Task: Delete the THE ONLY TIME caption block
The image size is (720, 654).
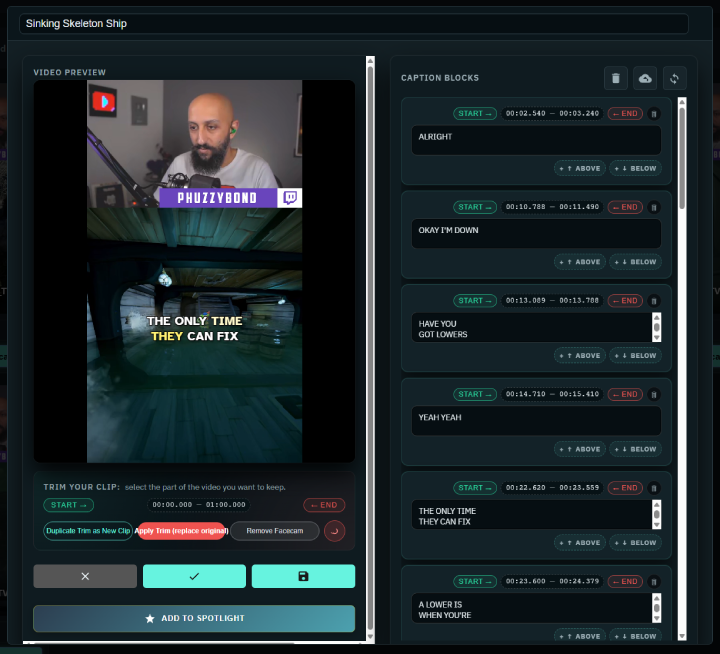Action: pos(654,488)
